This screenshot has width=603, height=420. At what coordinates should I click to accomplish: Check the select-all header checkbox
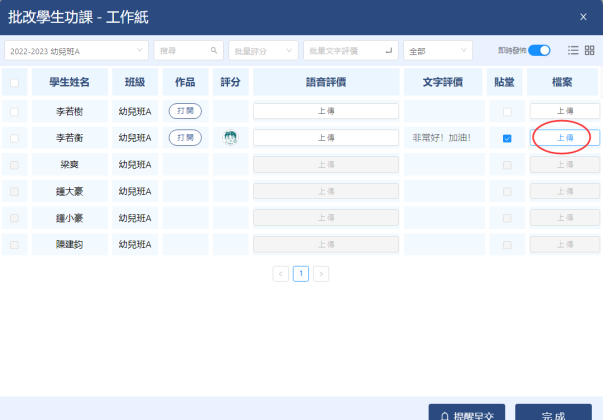[14, 83]
